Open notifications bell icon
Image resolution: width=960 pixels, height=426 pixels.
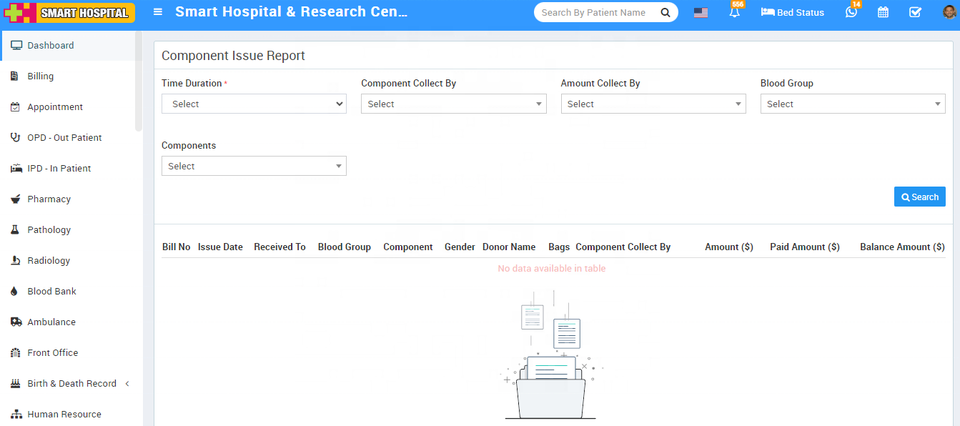[x=735, y=12]
